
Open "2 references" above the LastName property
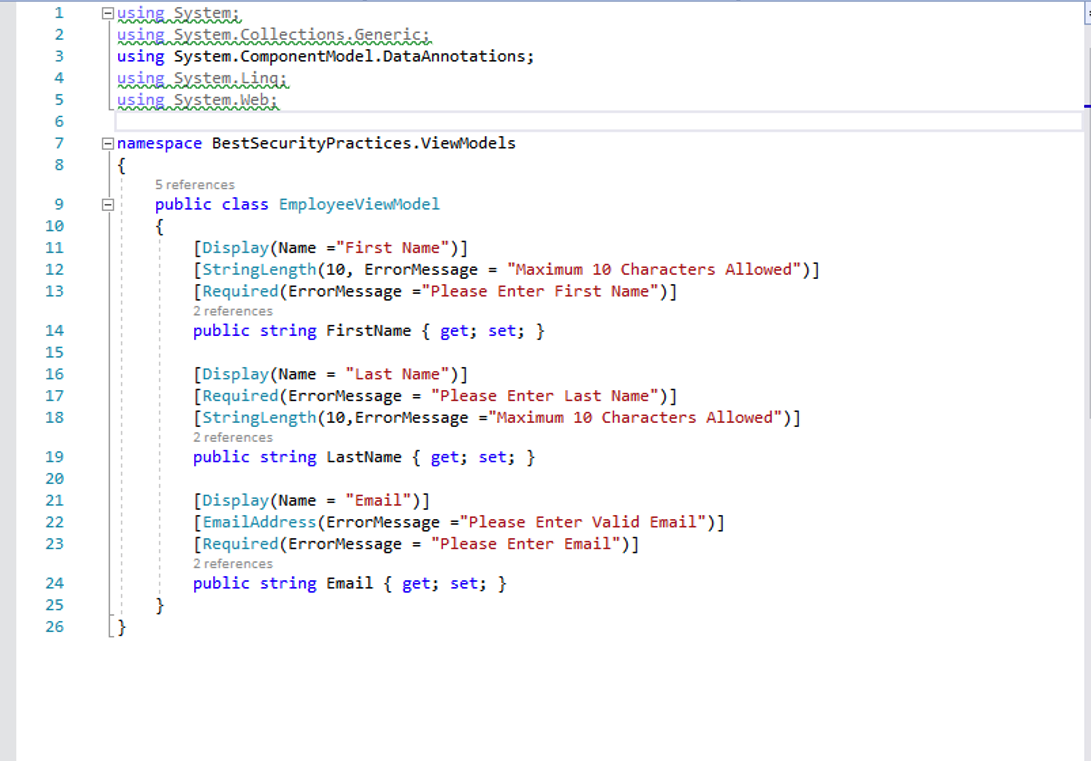click(x=233, y=437)
